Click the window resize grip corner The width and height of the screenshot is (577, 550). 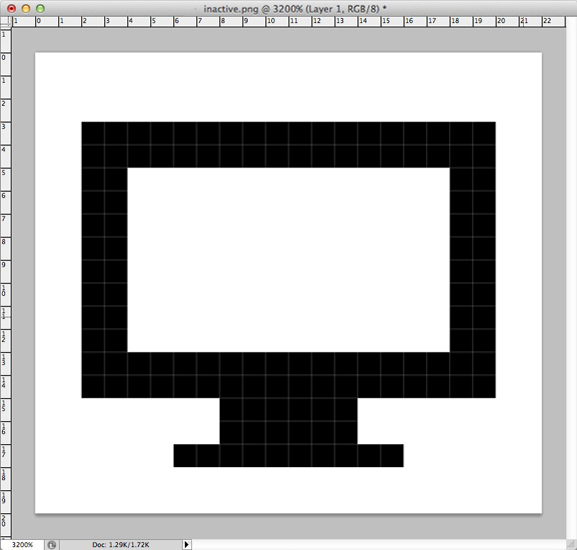(x=571, y=544)
